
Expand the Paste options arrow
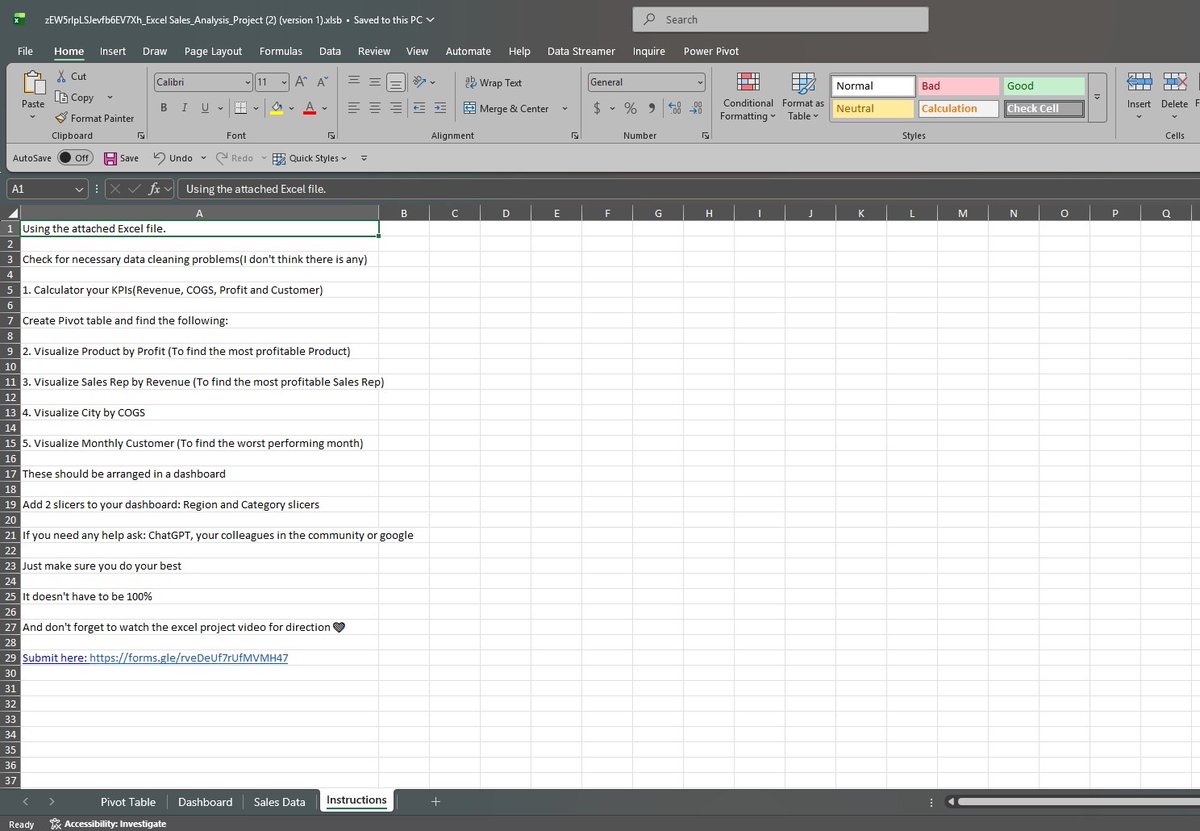pos(33,116)
